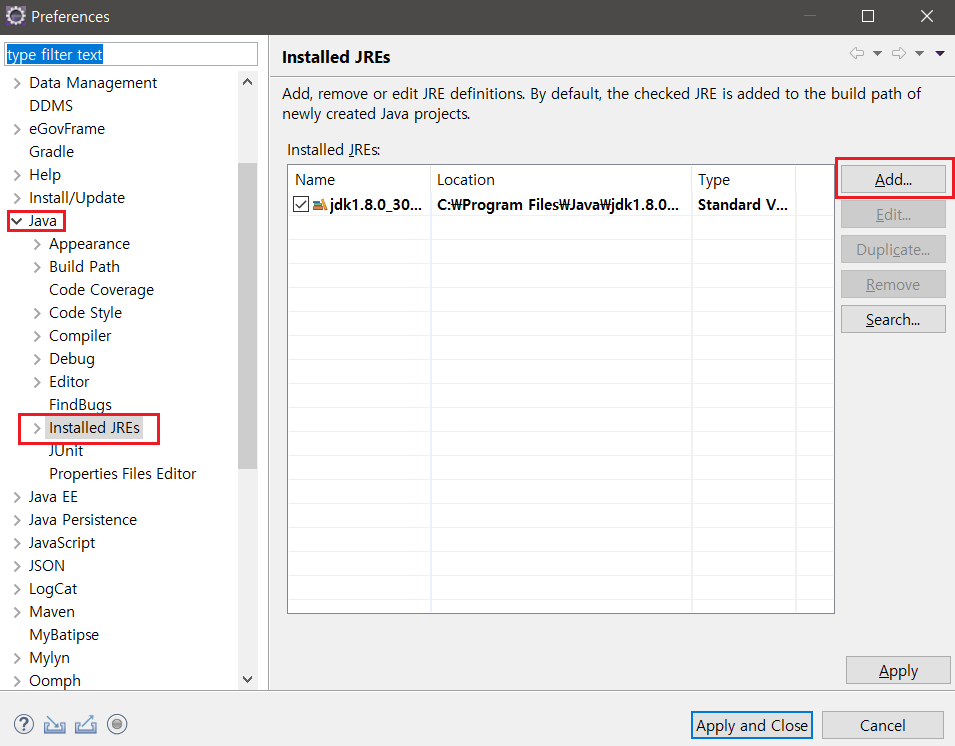Viewport: 955px width, 746px height.
Task: Expand the Maven node
Action: click(x=17, y=612)
